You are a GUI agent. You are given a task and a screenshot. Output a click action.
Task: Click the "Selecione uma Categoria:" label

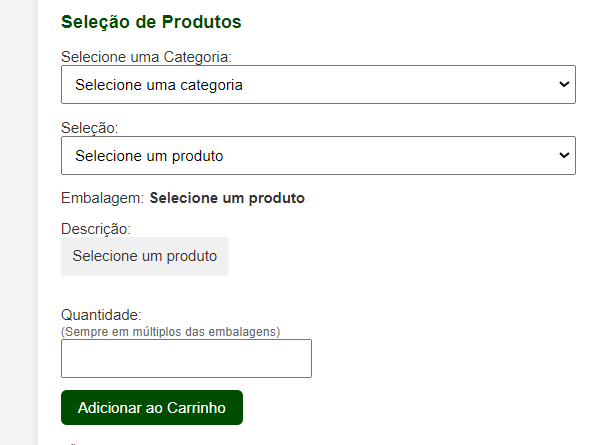pyautogui.click(x=153, y=57)
